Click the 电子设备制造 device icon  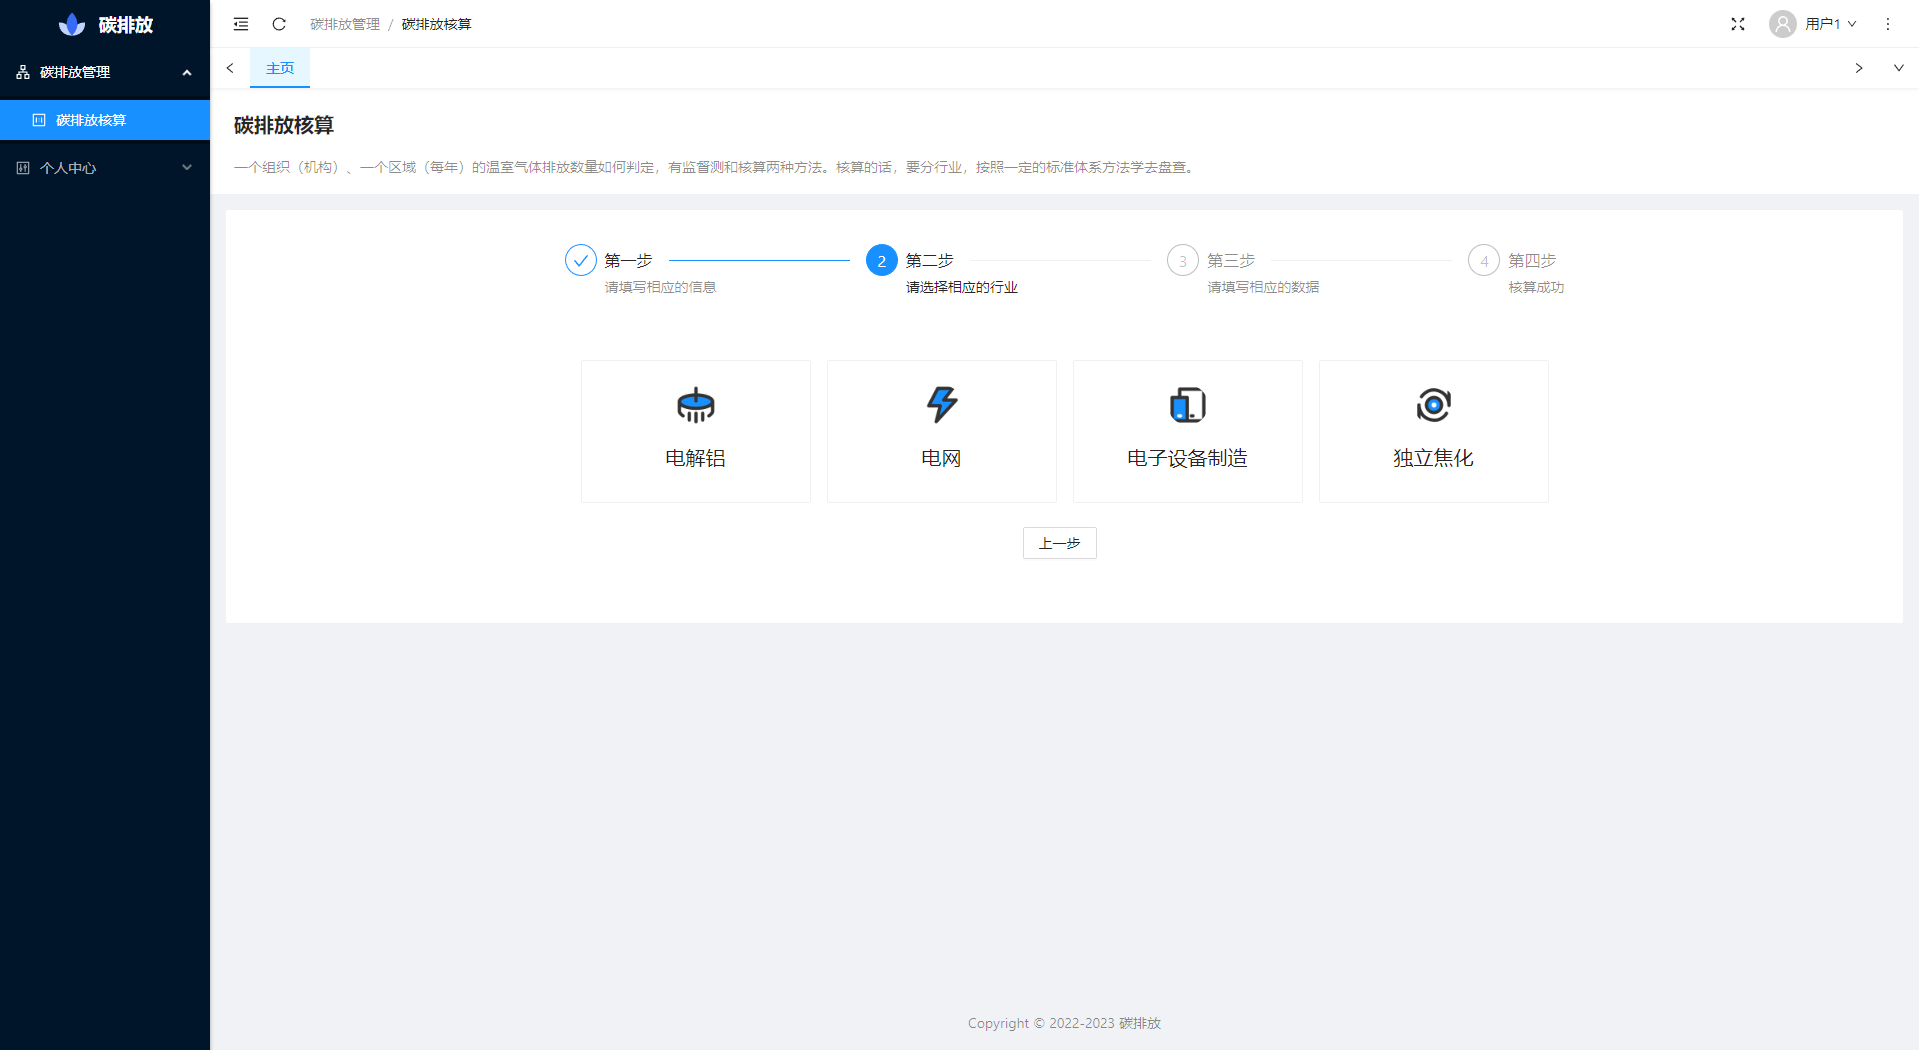click(x=1188, y=405)
